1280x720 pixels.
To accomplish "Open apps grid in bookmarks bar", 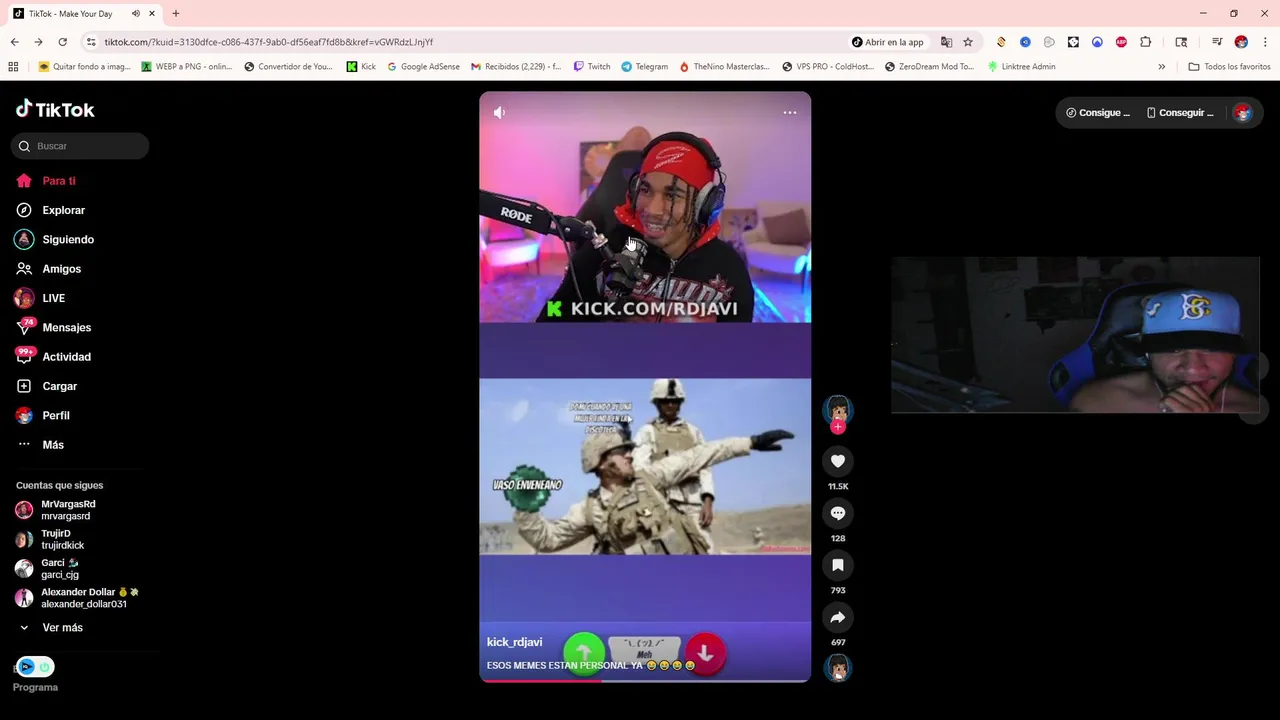I will [13, 67].
